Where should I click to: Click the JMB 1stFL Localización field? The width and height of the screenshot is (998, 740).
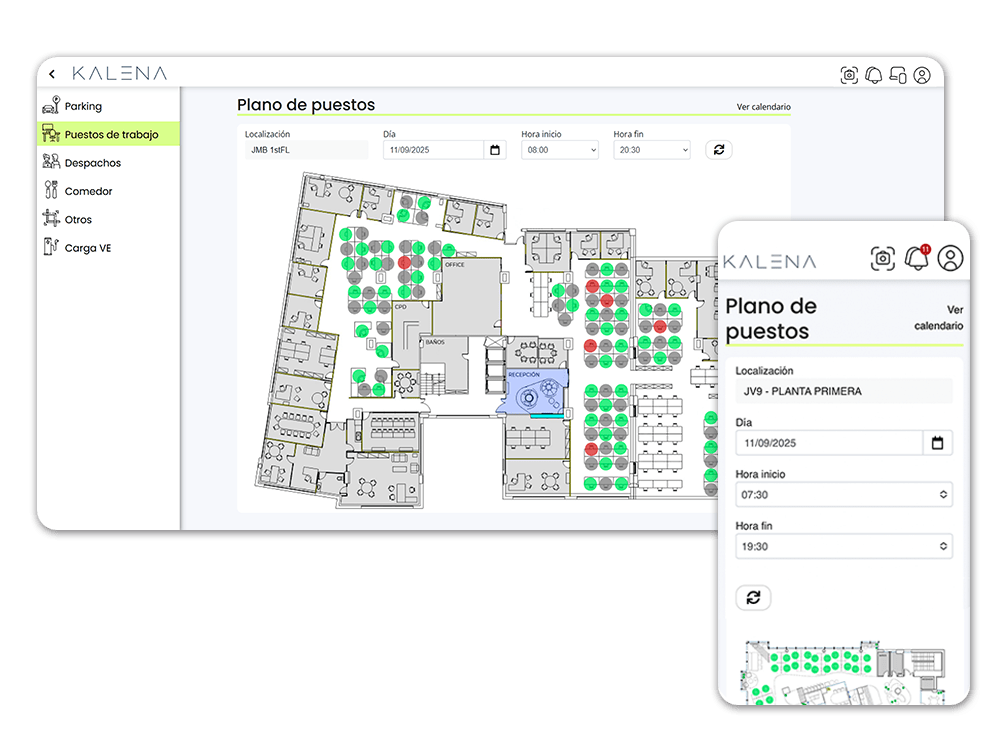306,150
